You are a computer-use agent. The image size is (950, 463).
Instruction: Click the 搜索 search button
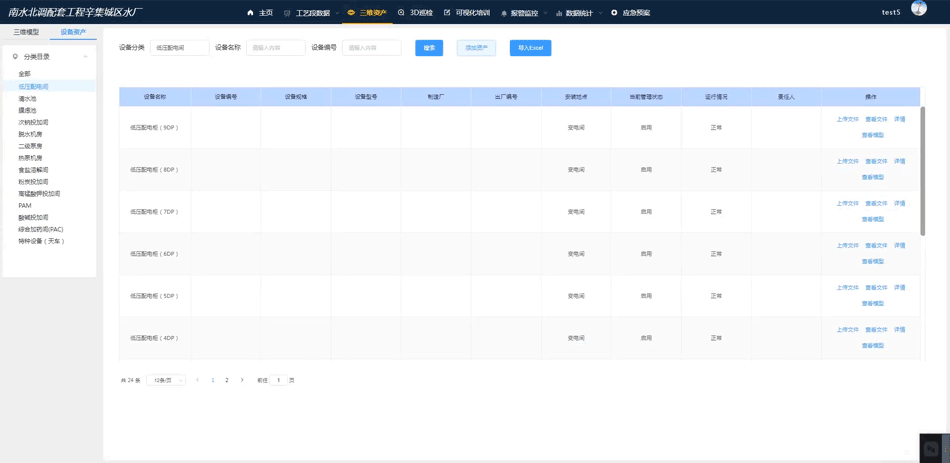429,48
